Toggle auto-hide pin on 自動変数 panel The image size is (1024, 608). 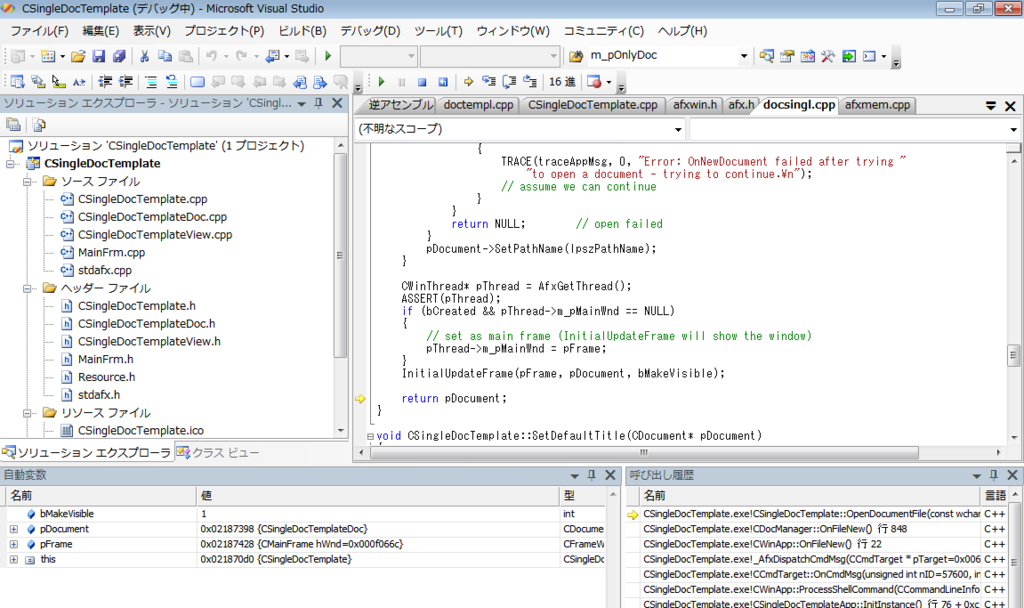coord(592,475)
